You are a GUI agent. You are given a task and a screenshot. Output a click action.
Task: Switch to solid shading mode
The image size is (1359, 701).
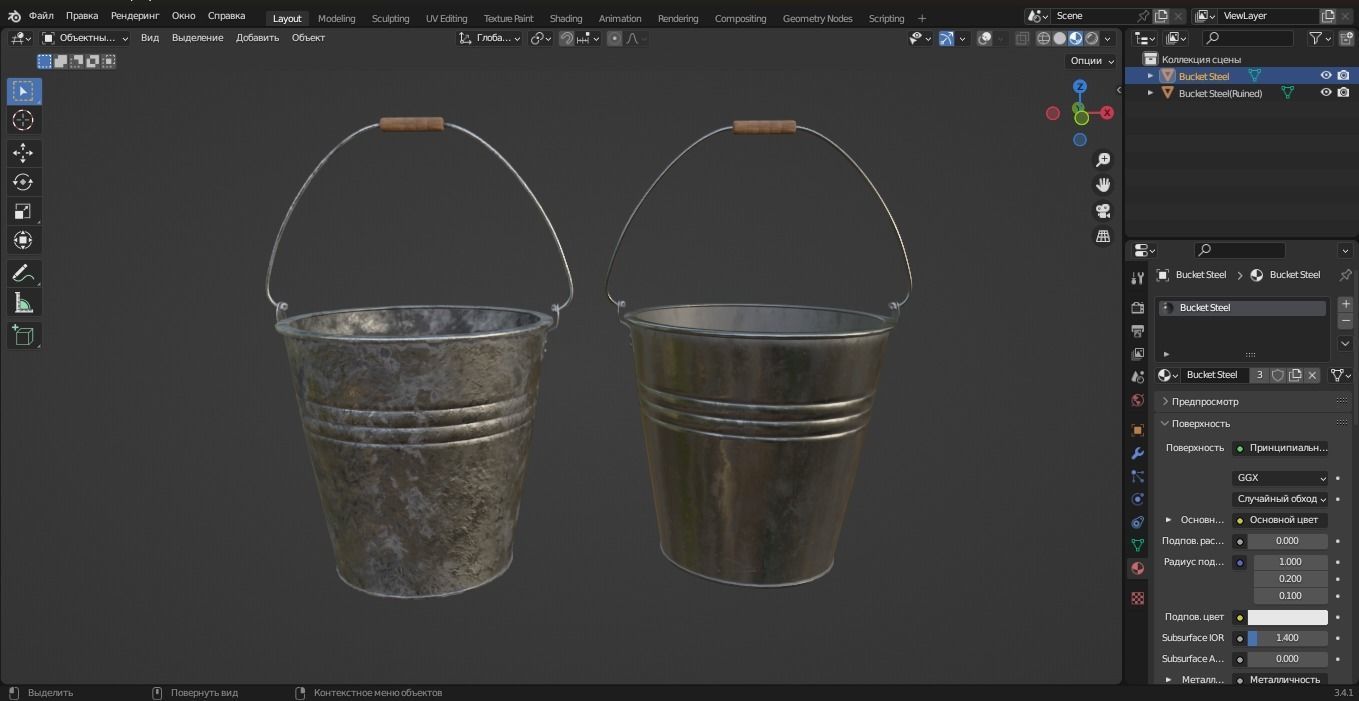1060,38
